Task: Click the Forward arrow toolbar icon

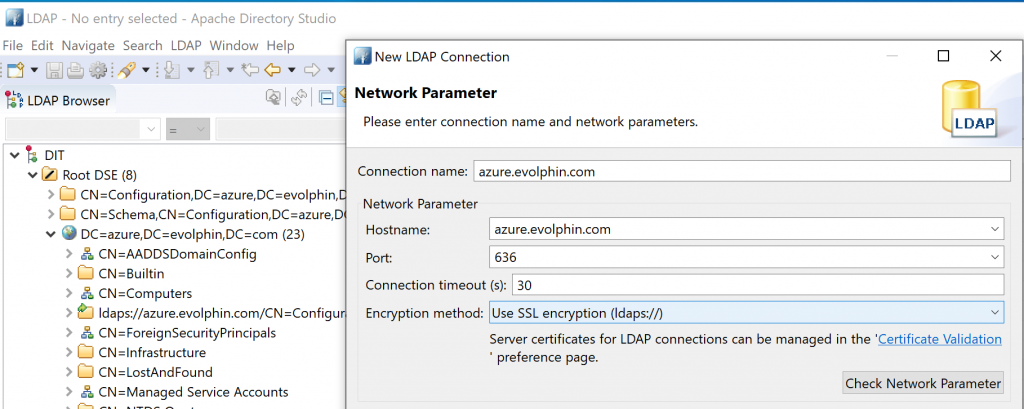Action: pyautogui.click(x=312, y=70)
